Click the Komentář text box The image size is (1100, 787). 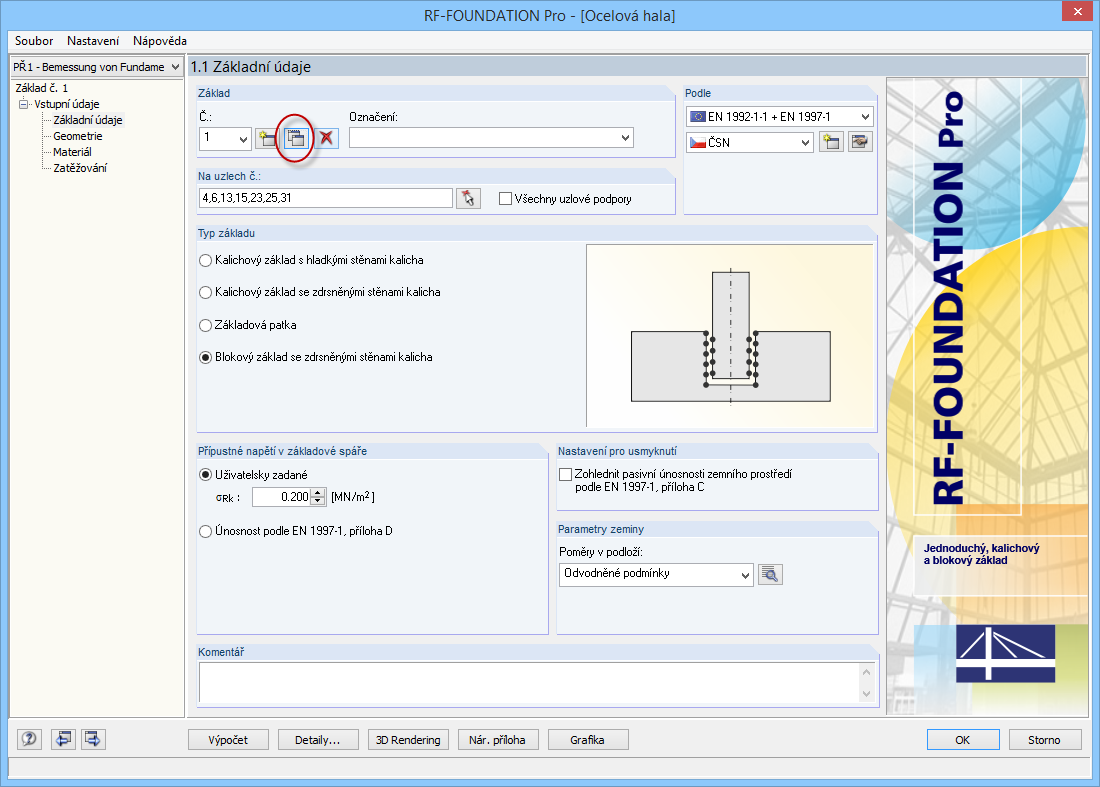click(x=529, y=683)
